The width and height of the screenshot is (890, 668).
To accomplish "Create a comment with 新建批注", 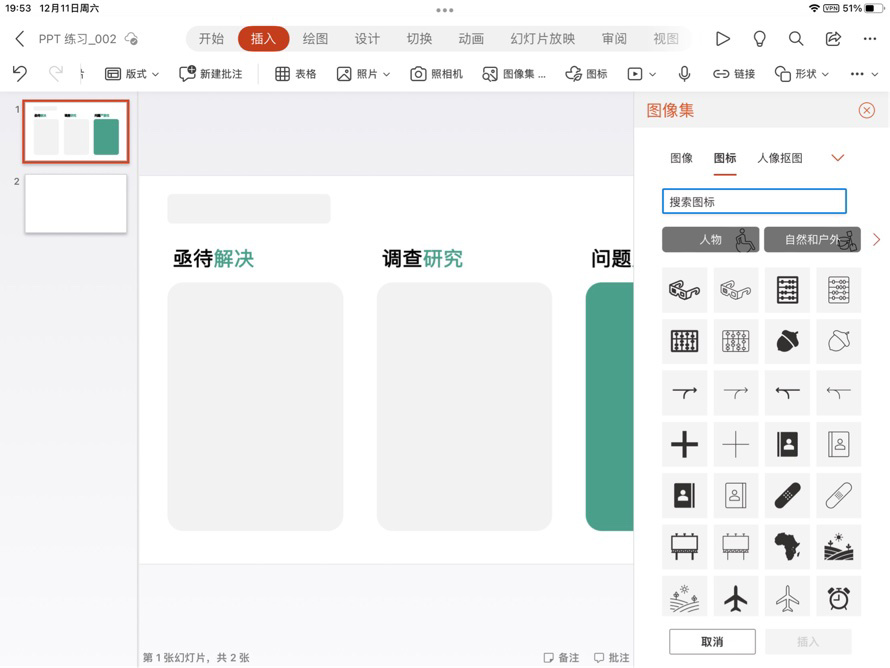I will coord(210,73).
